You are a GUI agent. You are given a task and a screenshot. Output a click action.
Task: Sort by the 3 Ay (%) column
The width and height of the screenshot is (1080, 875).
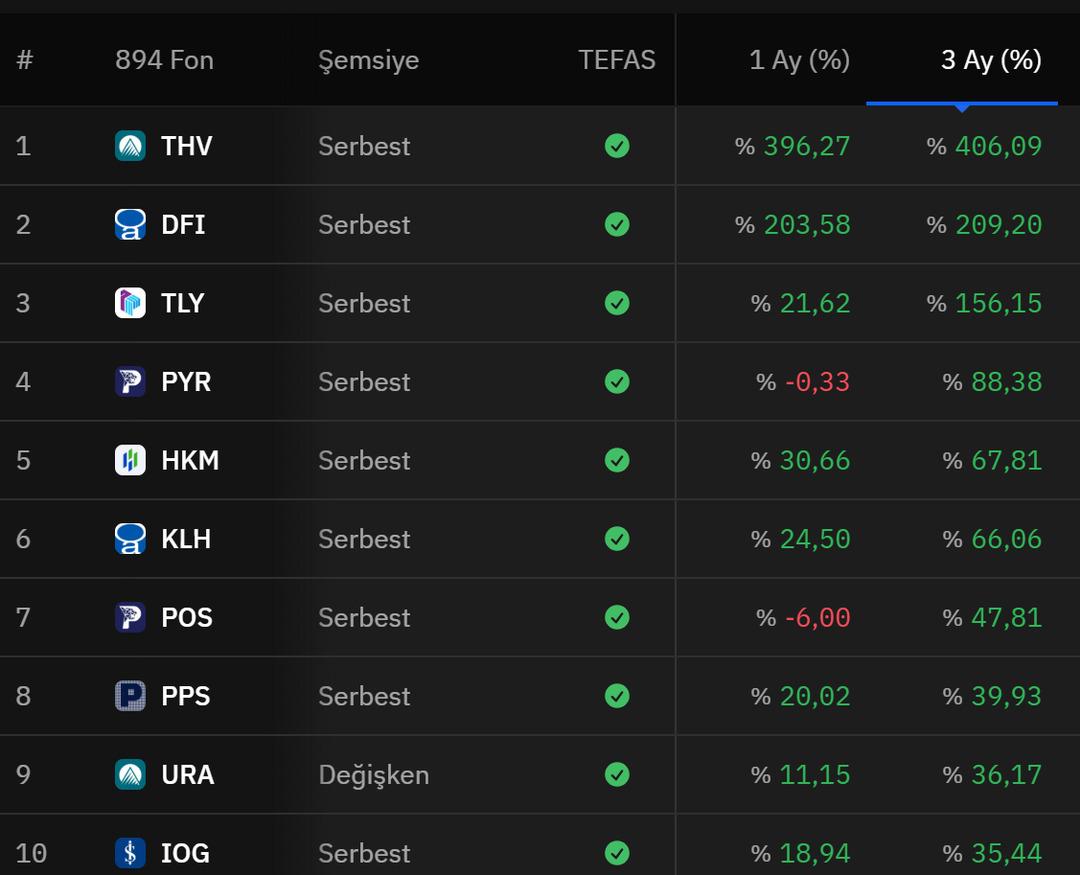pyautogui.click(x=990, y=60)
